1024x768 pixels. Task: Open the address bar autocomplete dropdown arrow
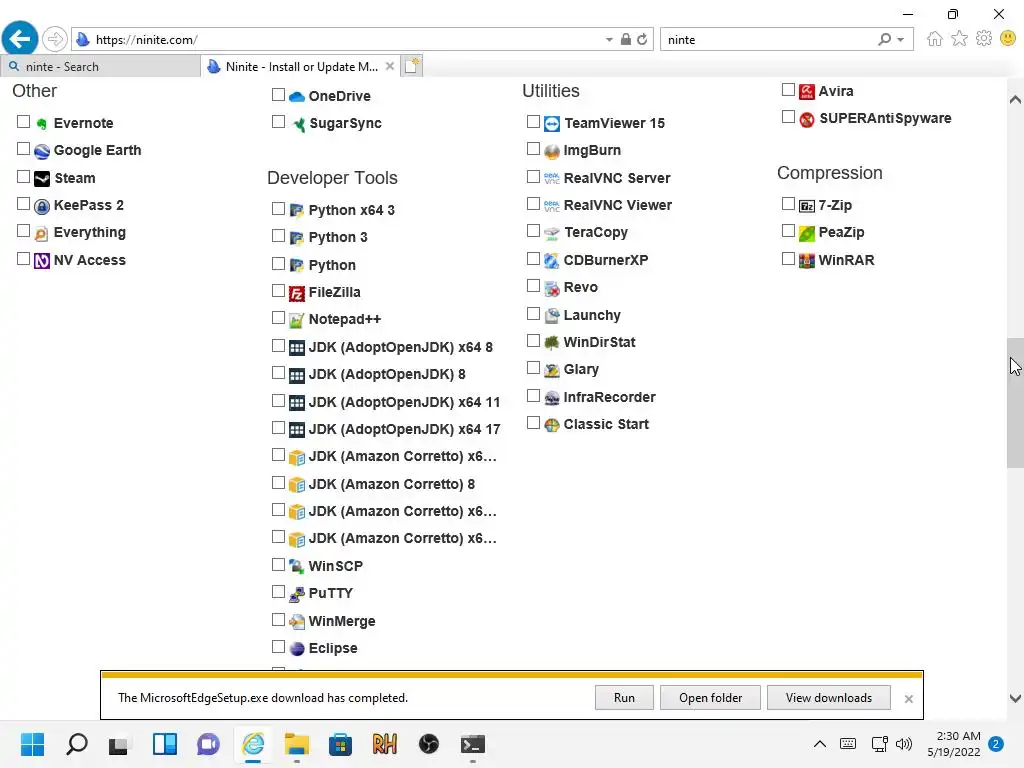pos(609,40)
